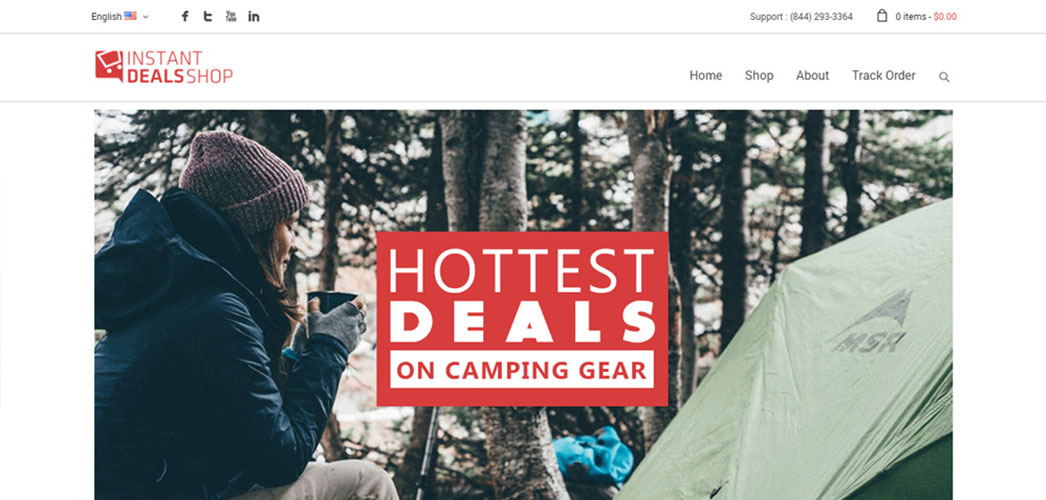This screenshot has height=500, width=1046.
Task: Go to the Home menu item
Action: click(706, 75)
